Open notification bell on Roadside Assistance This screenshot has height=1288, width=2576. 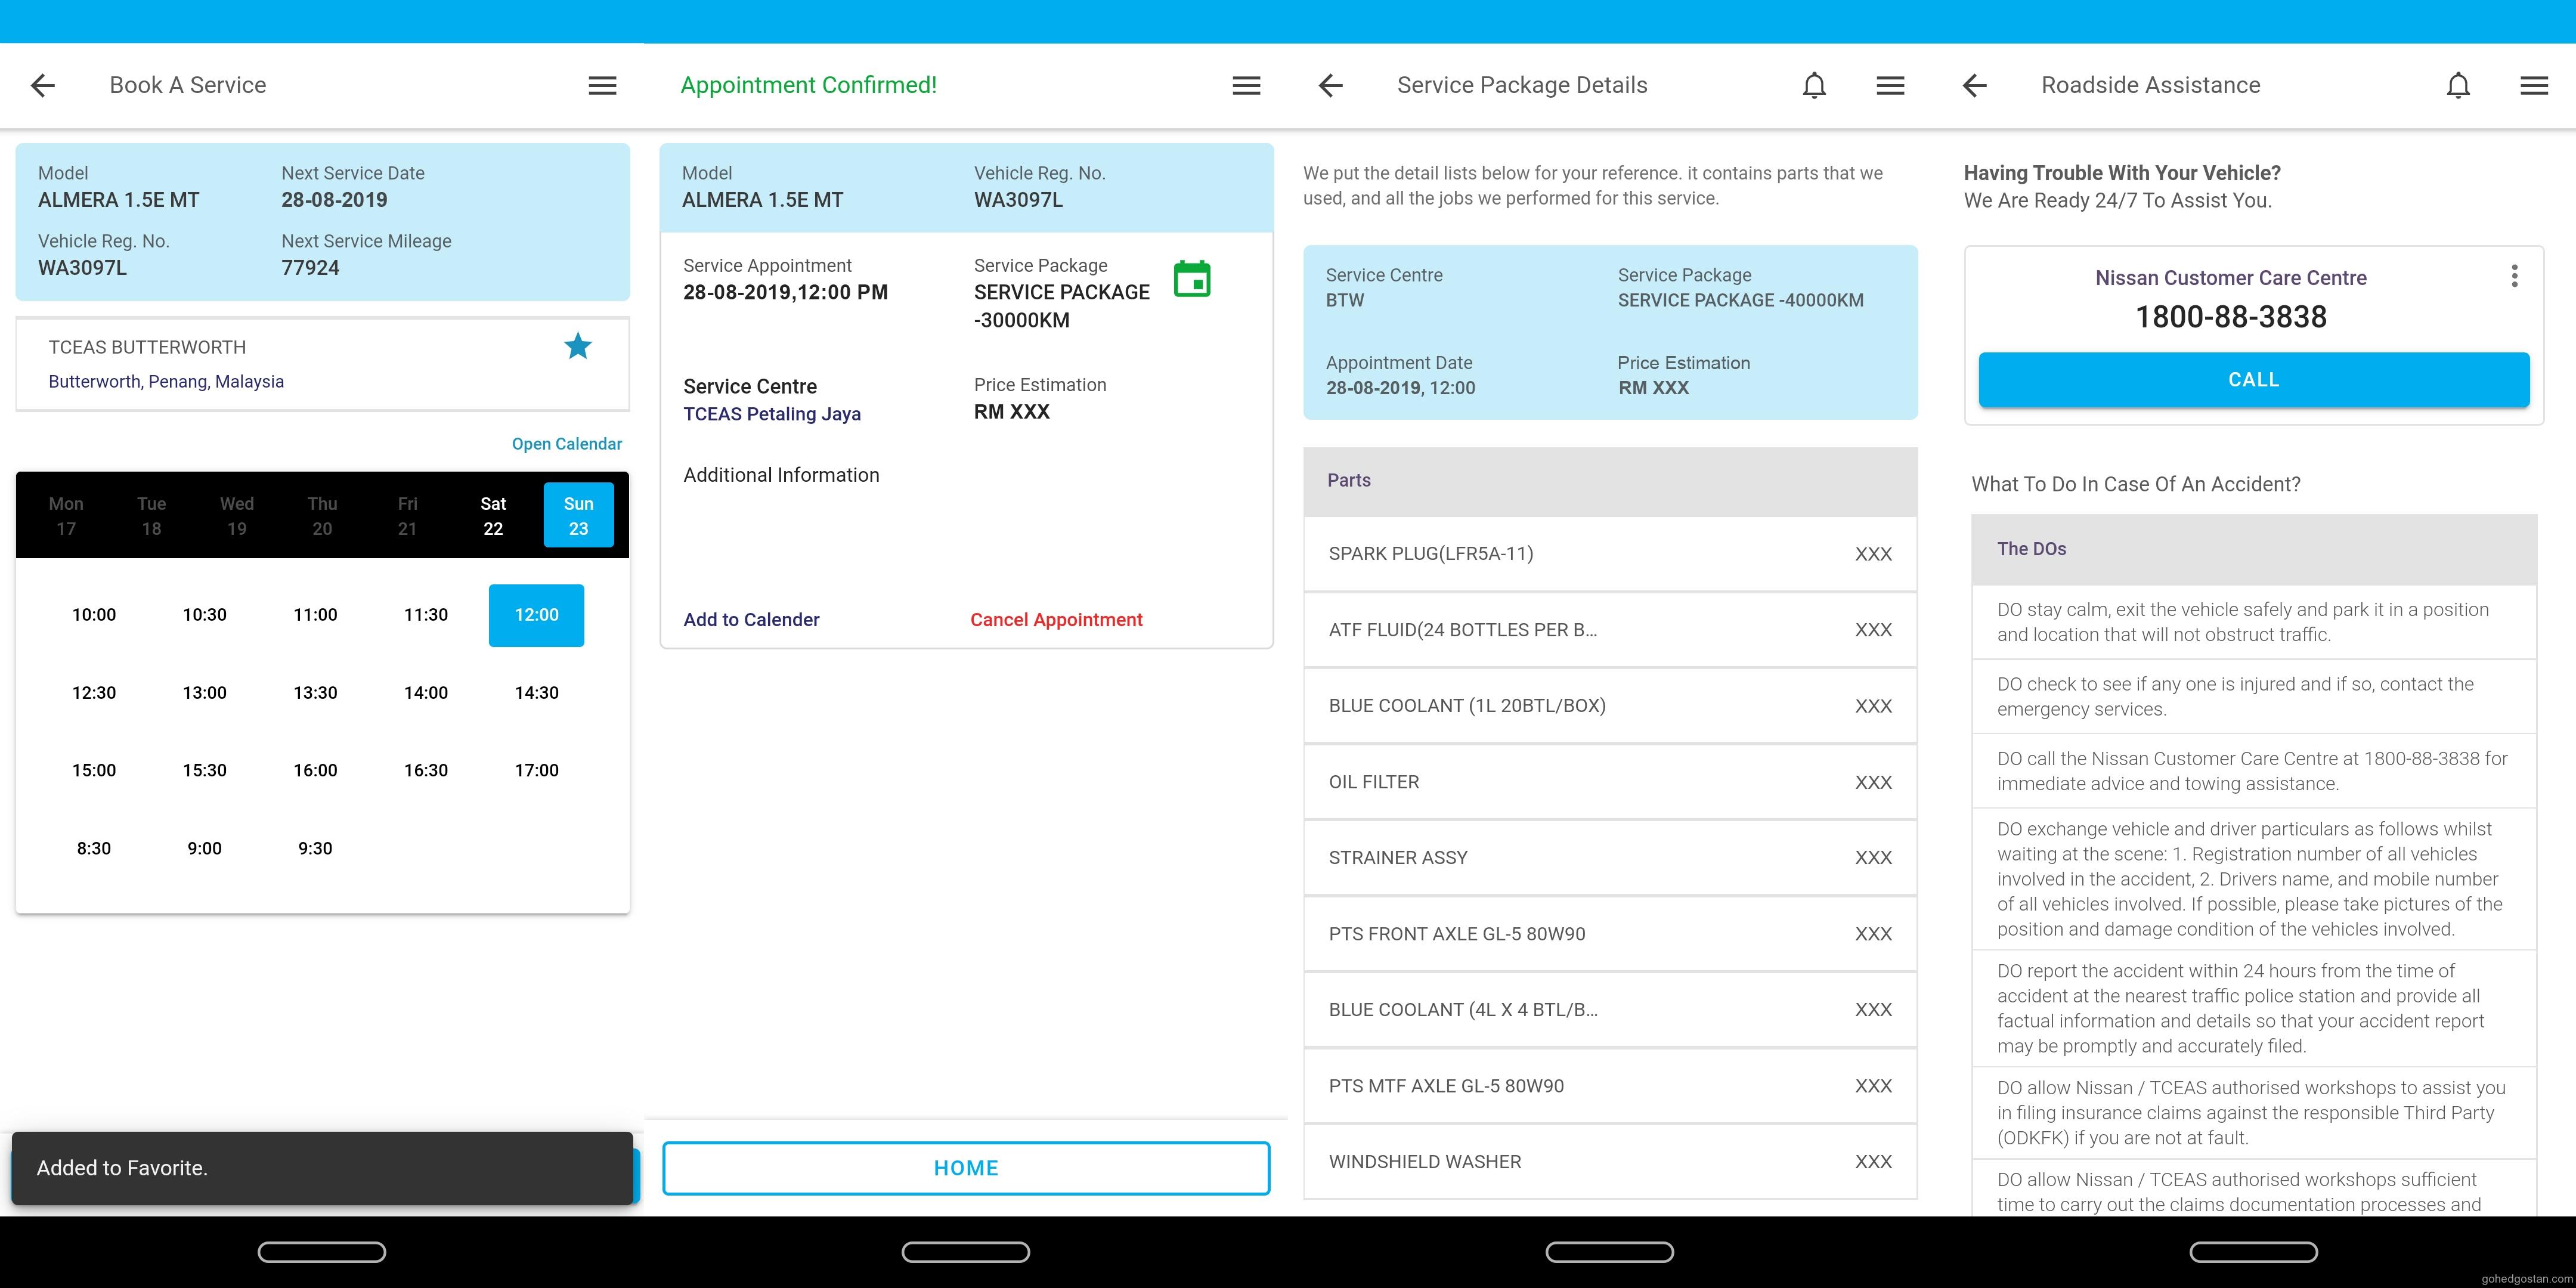[x=2458, y=85]
